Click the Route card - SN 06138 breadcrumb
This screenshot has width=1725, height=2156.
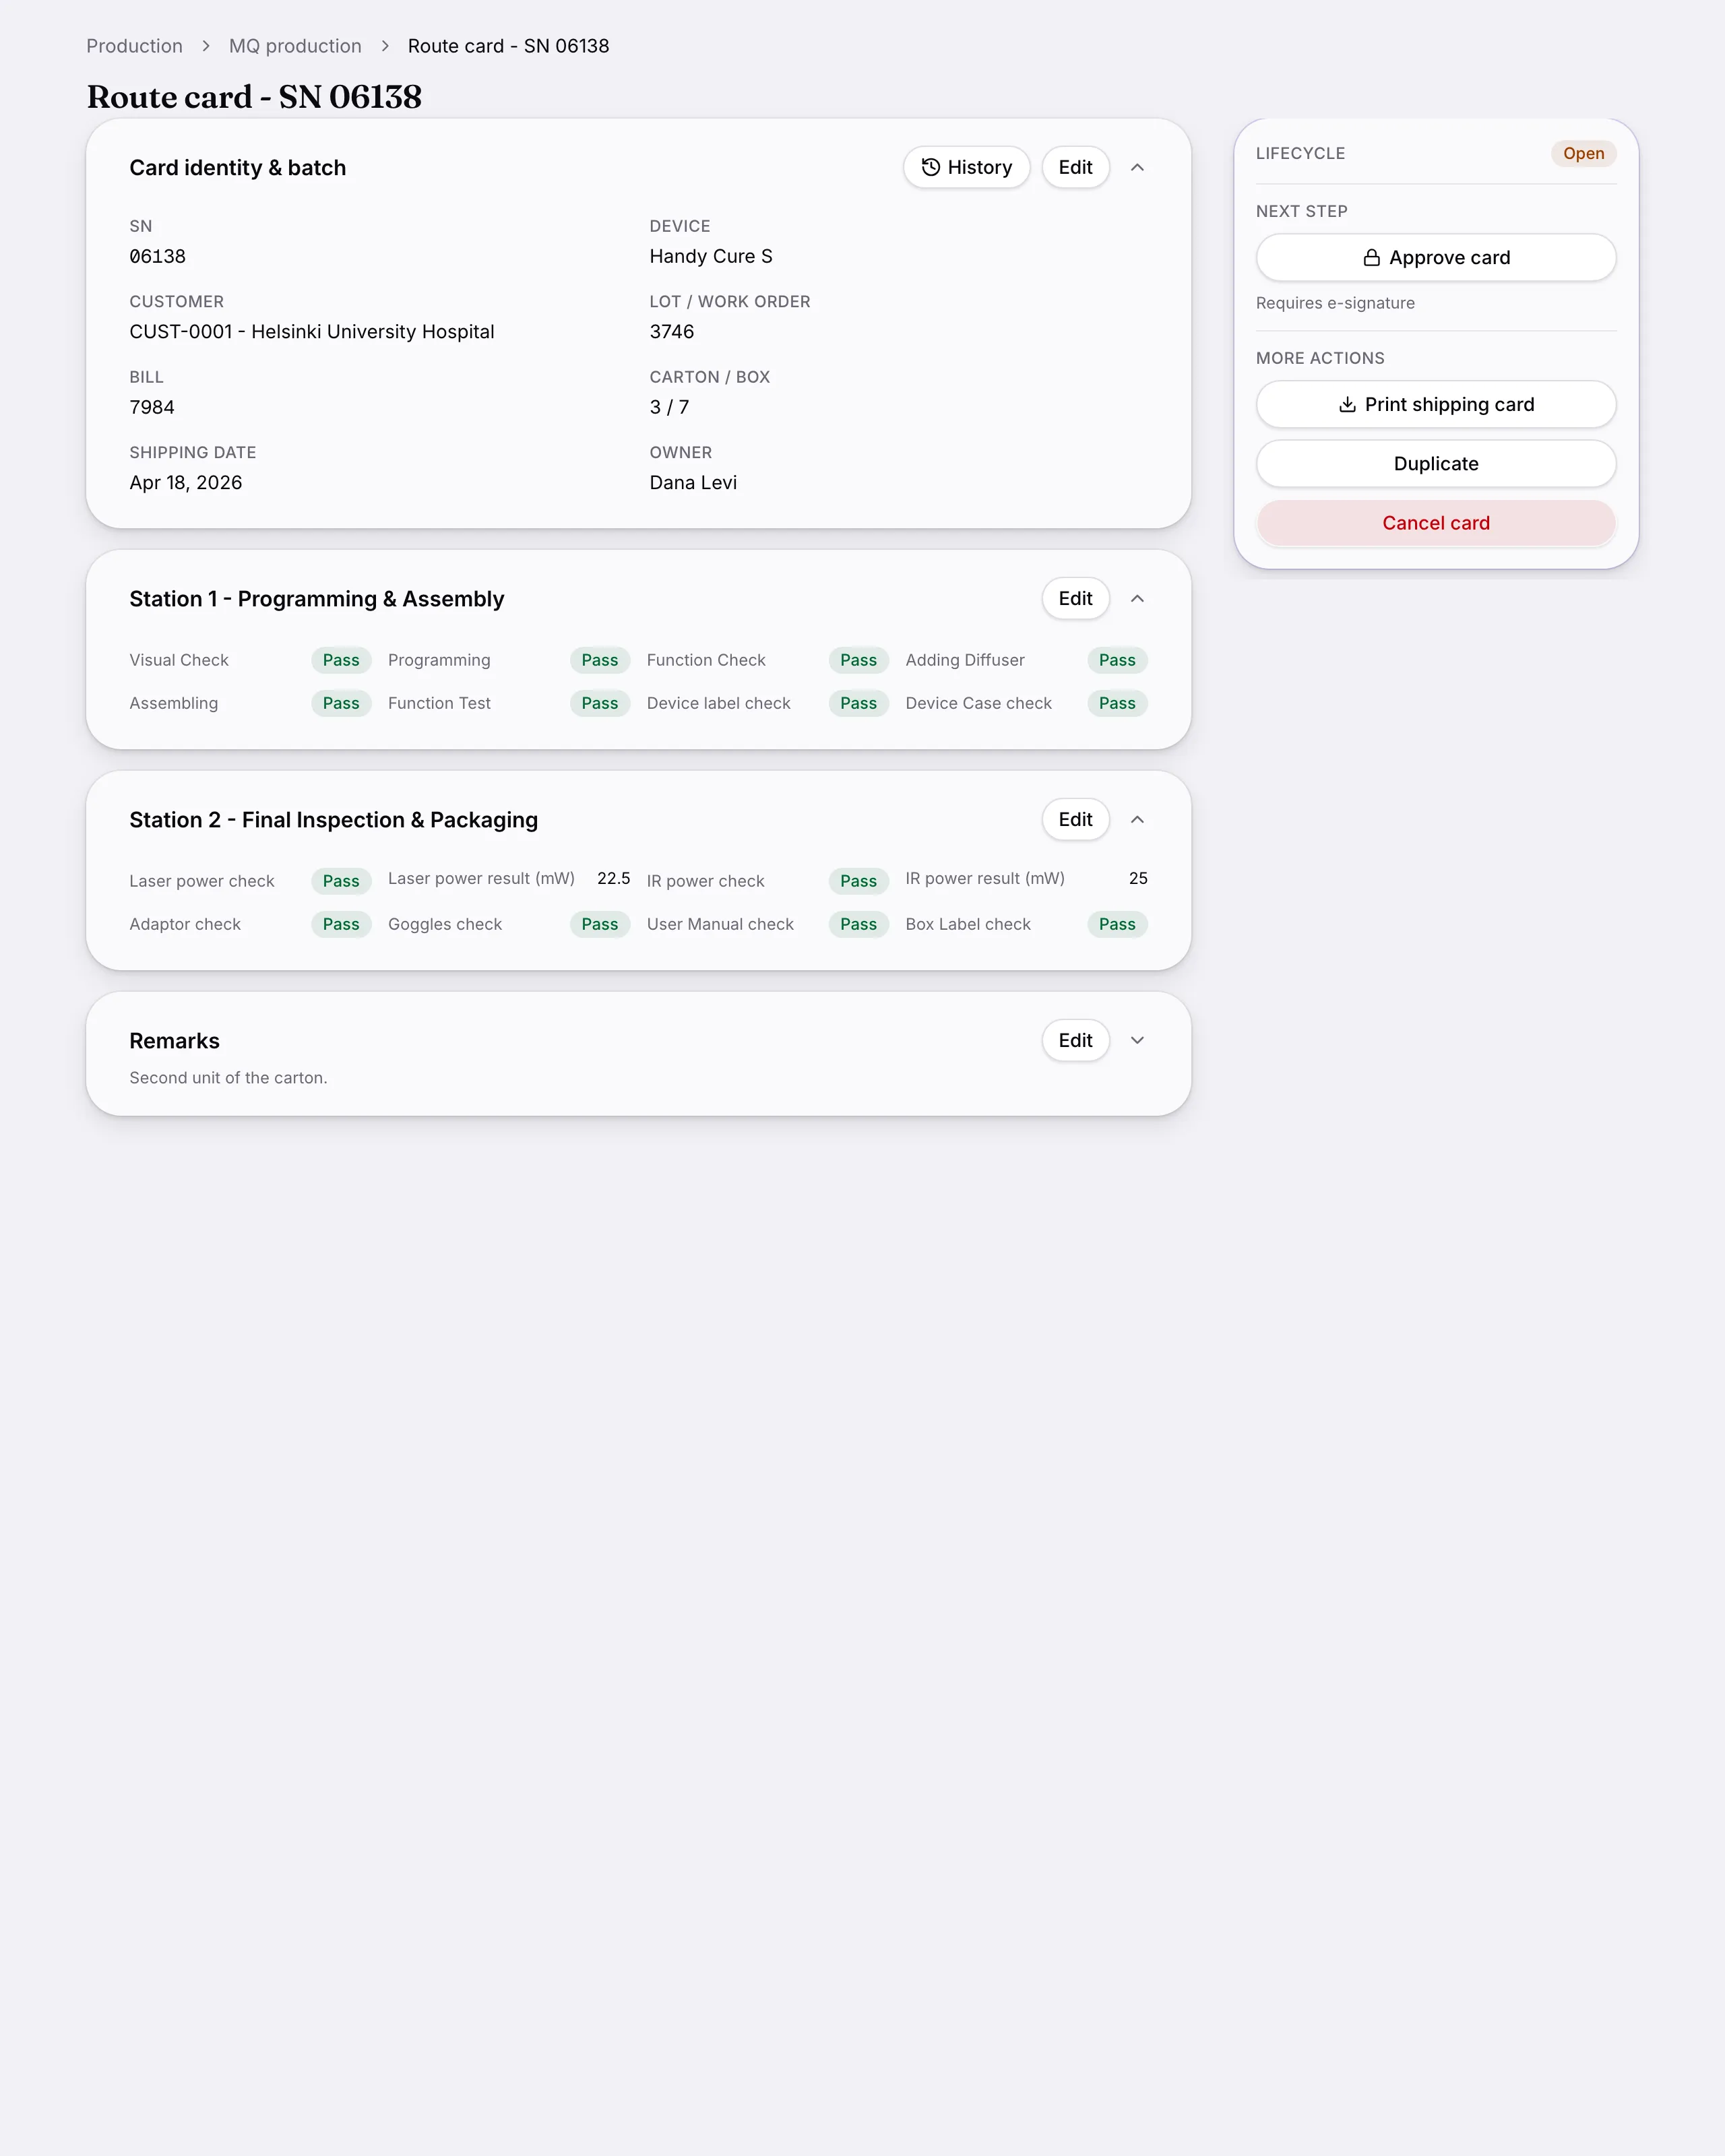tap(508, 46)
